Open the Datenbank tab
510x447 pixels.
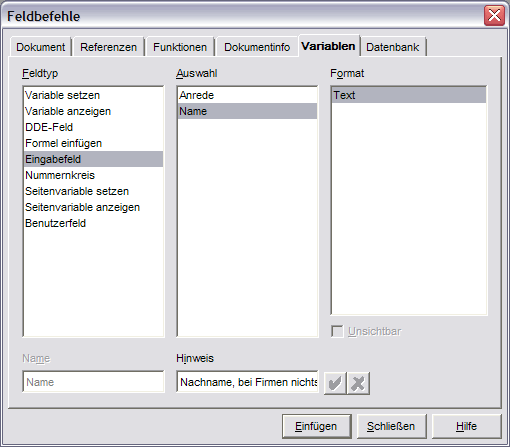(x=393, y=47)
